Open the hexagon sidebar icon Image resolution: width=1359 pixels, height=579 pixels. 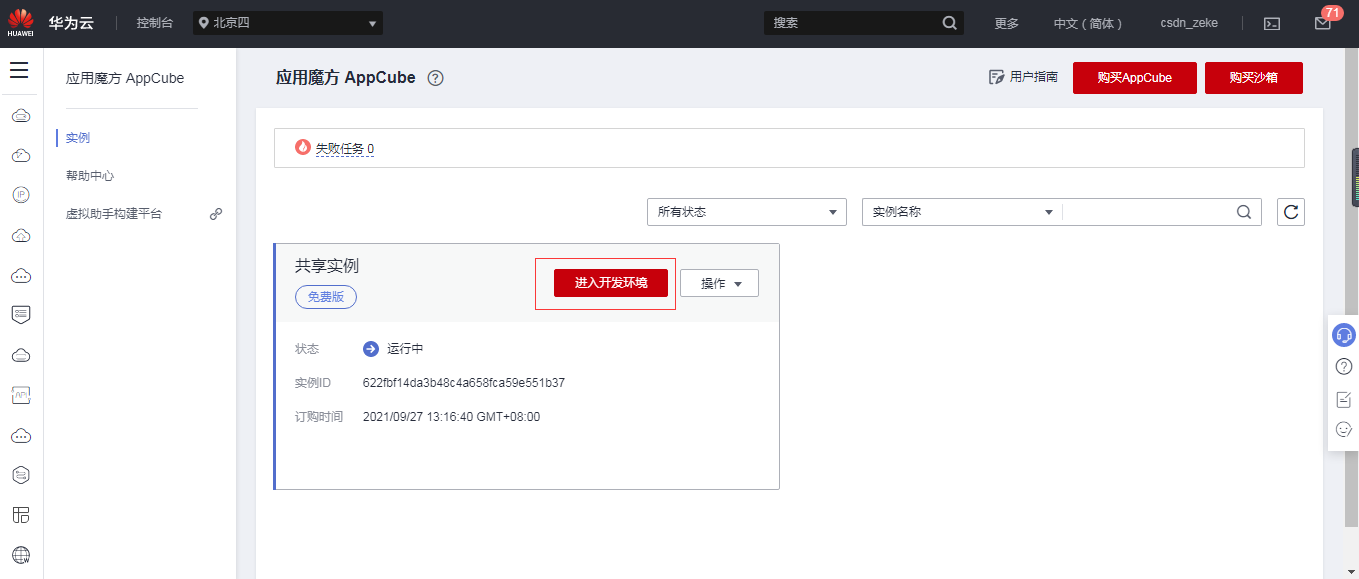coord(21,475)
